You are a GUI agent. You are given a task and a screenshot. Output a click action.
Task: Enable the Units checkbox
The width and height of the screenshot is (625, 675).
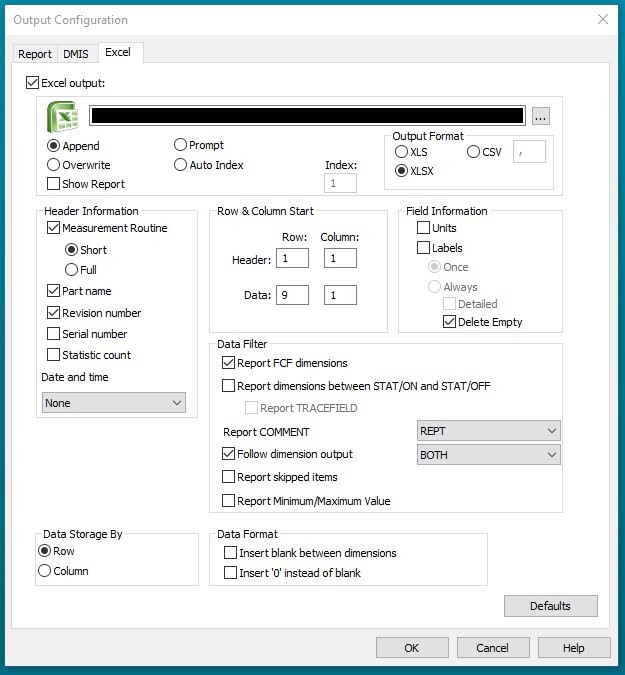[423, 228]
